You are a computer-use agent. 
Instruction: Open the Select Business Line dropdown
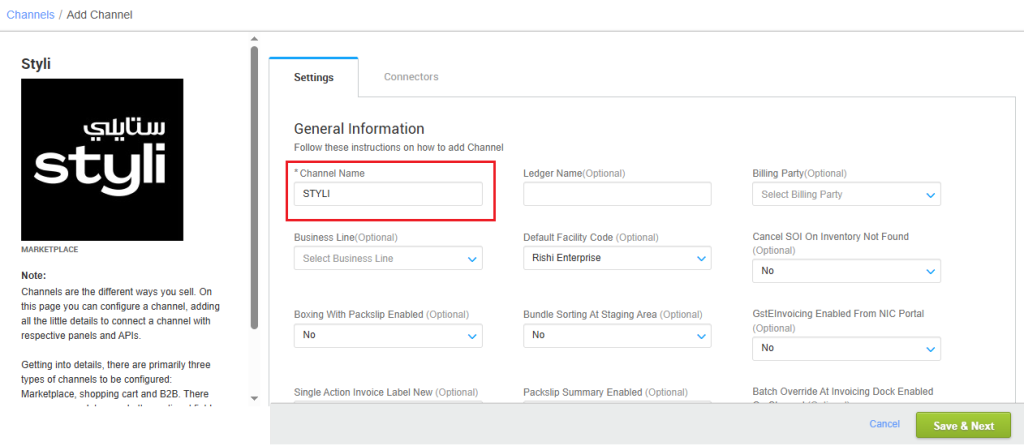click(x=388, y=258)
